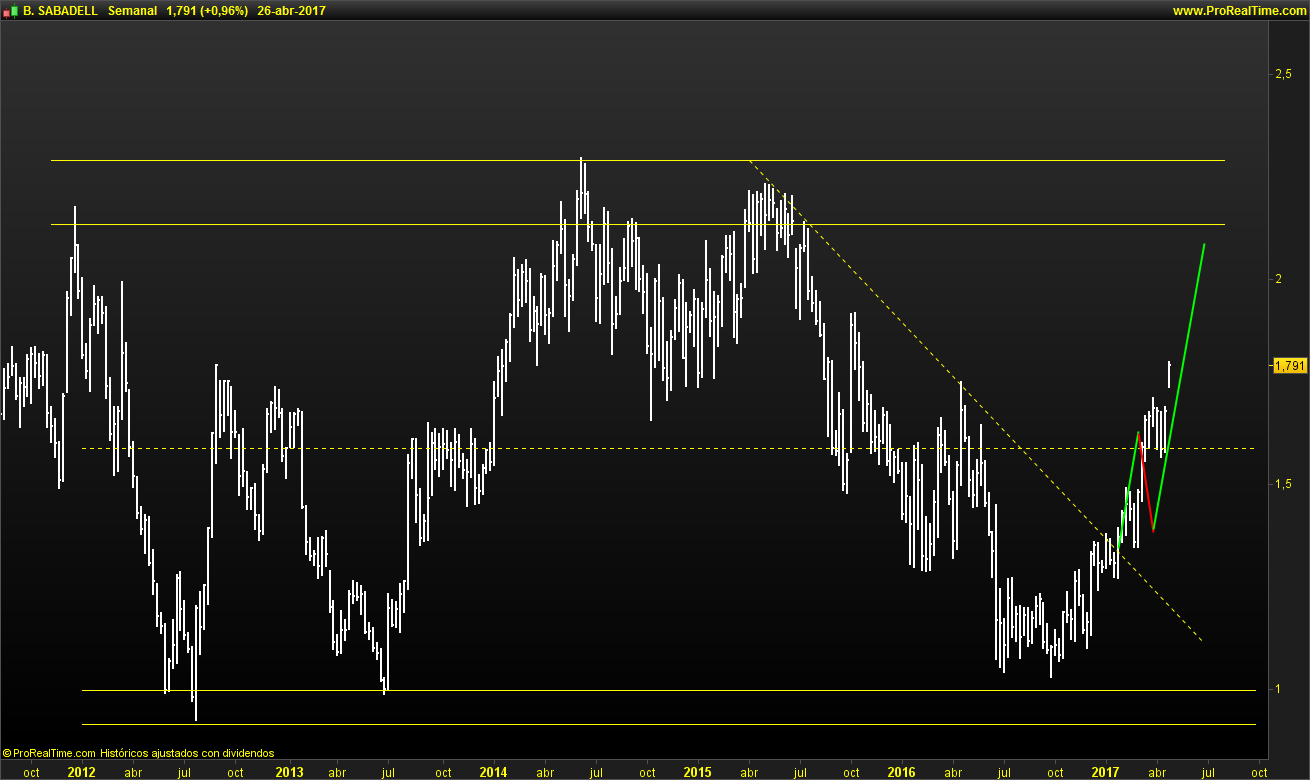Click the 2013 year label on time axis
Screen dimensions: 1310x780
pyautogui.click(x=289, y=772)
